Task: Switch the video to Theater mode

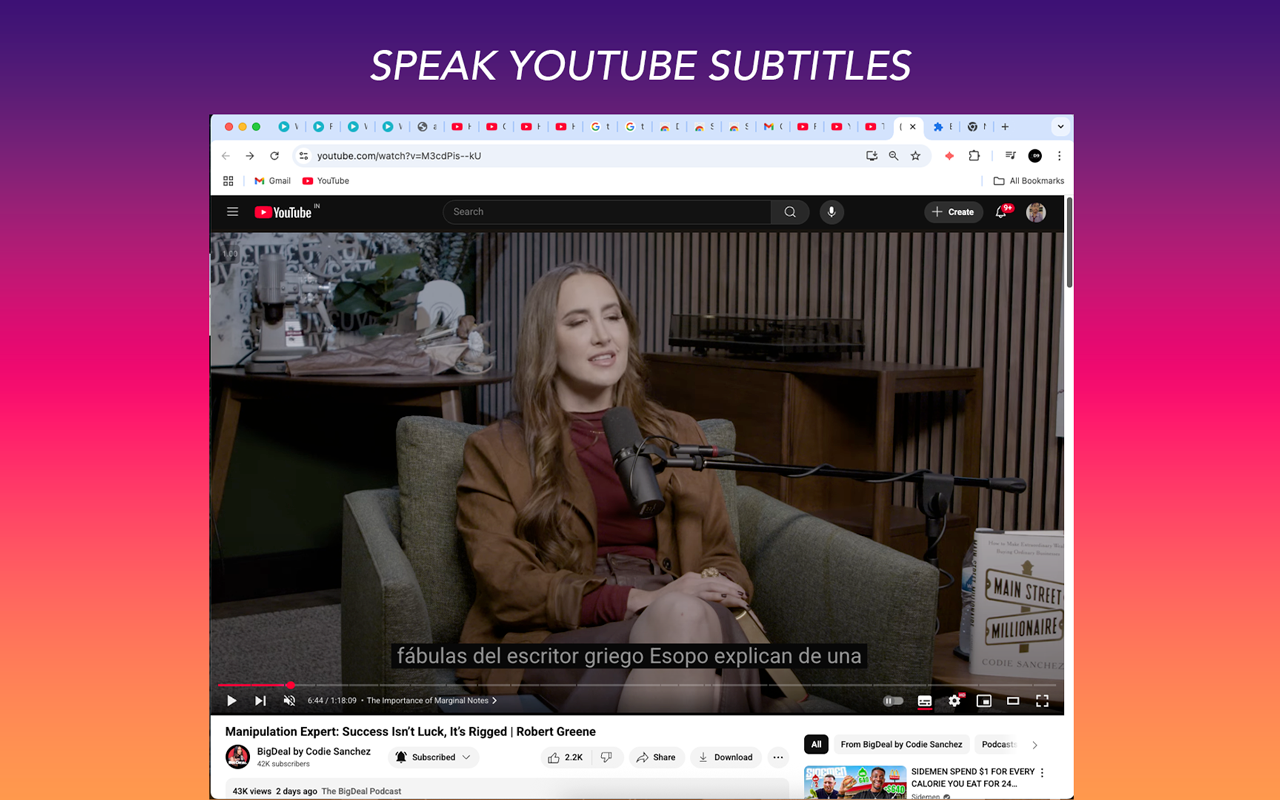Action: (1012, 700)
